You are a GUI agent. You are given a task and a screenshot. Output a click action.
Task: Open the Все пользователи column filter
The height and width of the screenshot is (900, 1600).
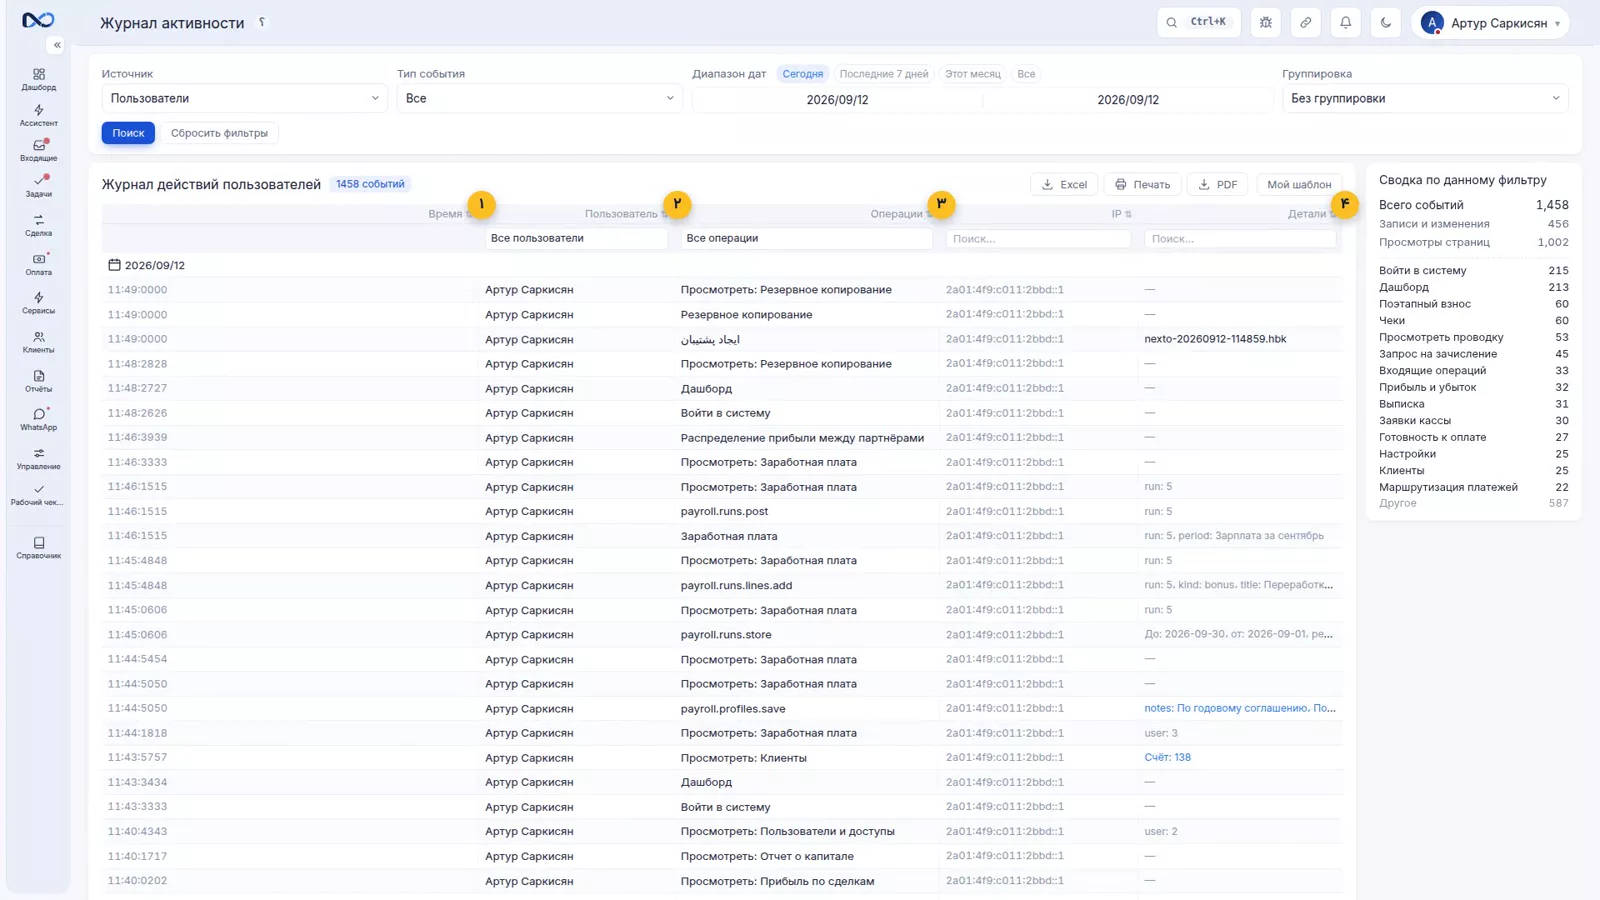click(576, 238)
